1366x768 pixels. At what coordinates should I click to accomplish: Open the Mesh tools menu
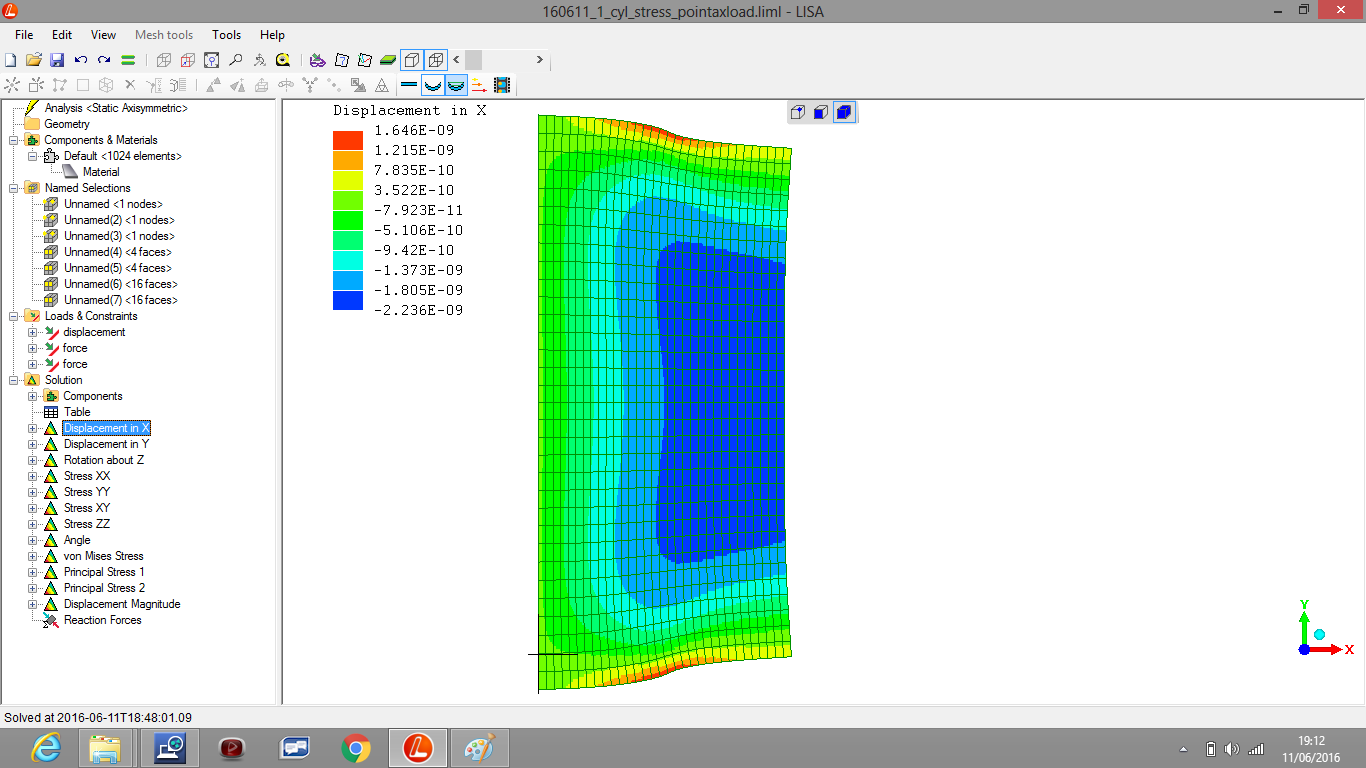click(164, 35)
